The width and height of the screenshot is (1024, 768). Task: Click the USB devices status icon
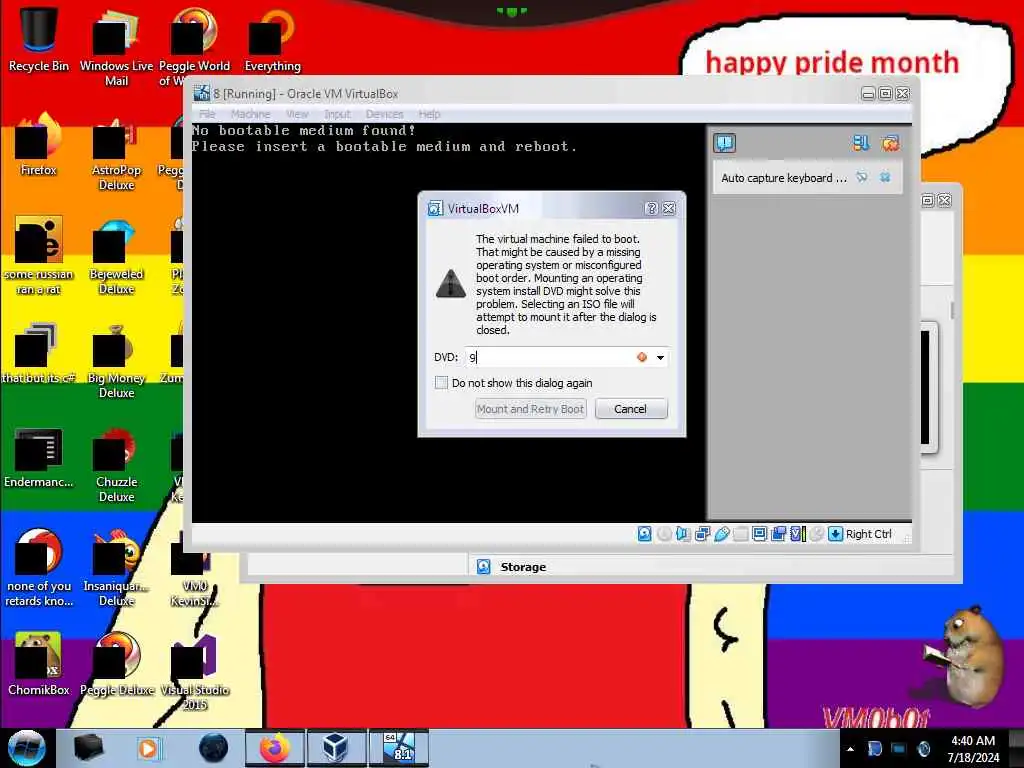pyautogui.click(x=722, y=534)
